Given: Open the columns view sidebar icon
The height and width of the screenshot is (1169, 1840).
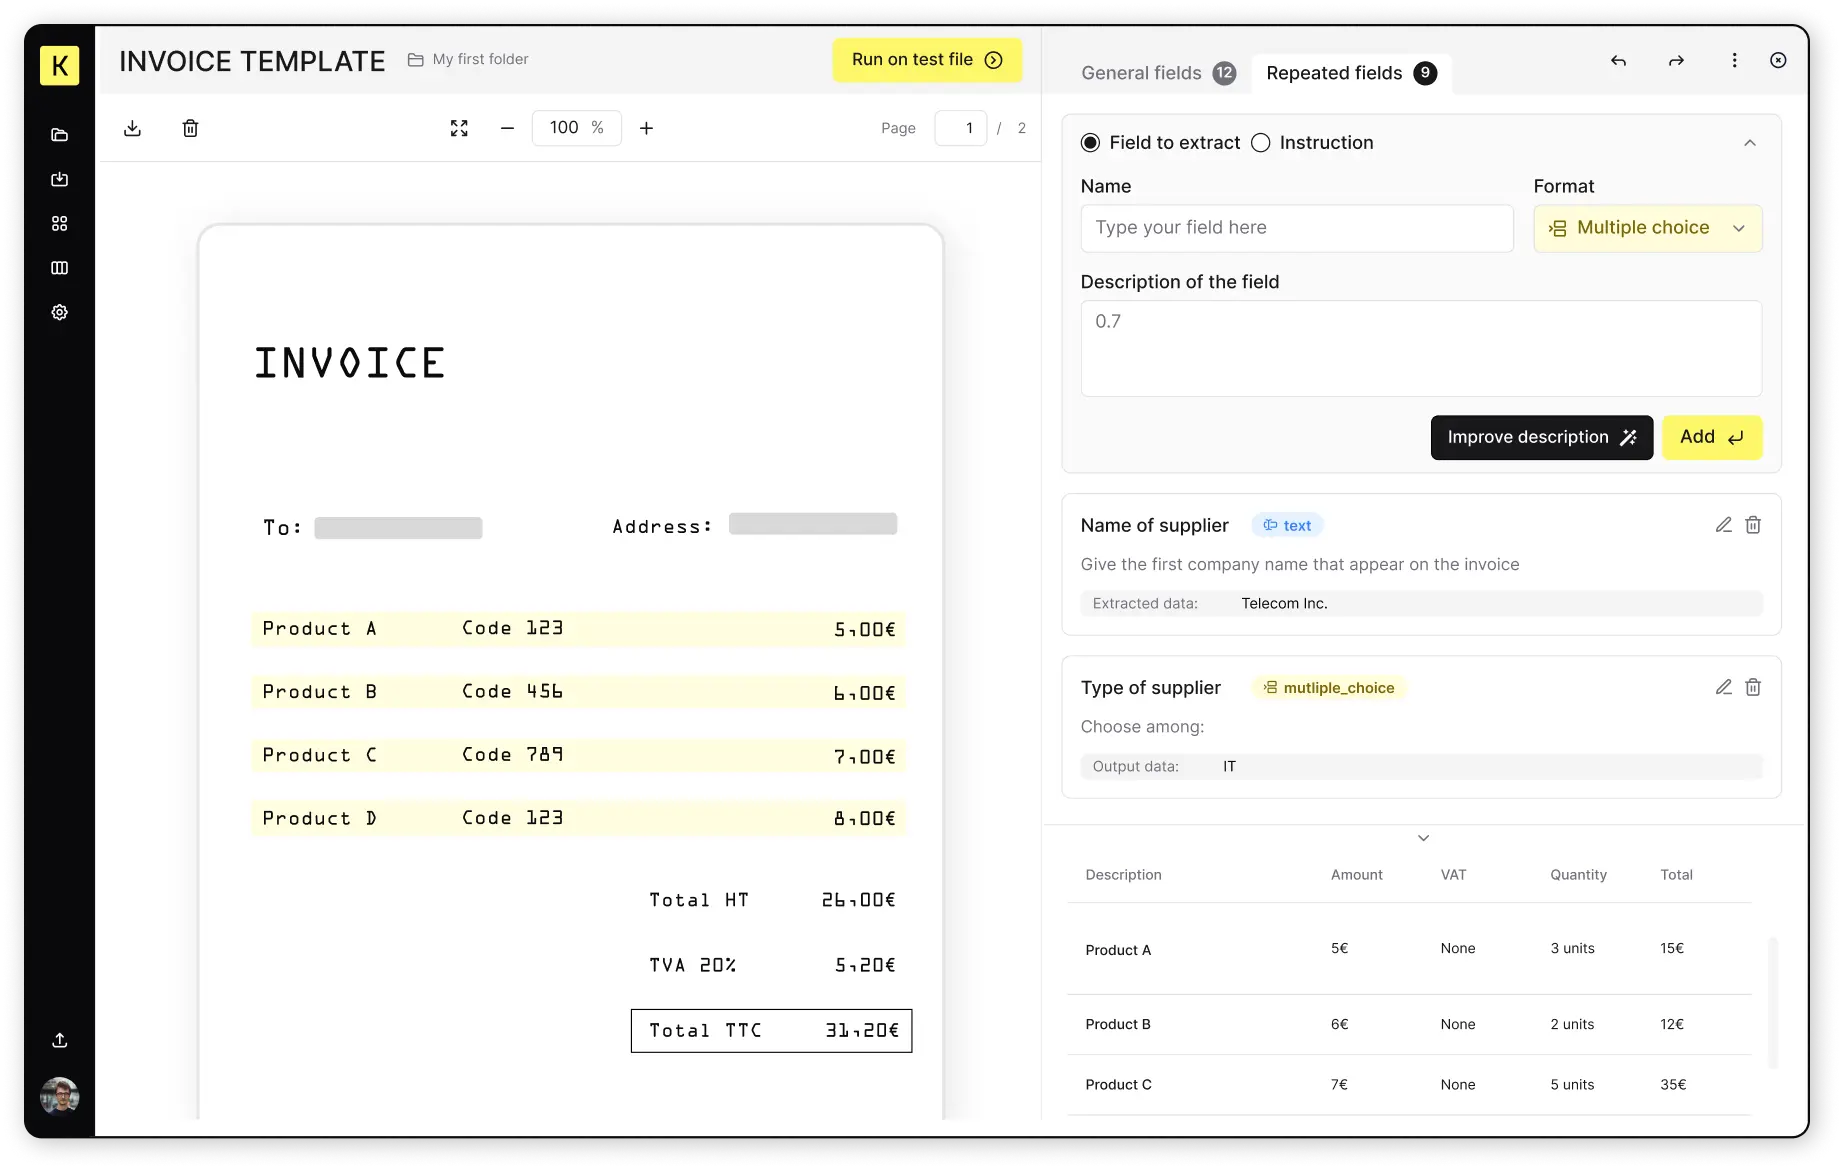Looking at the screenshot, I should [59, 267].
